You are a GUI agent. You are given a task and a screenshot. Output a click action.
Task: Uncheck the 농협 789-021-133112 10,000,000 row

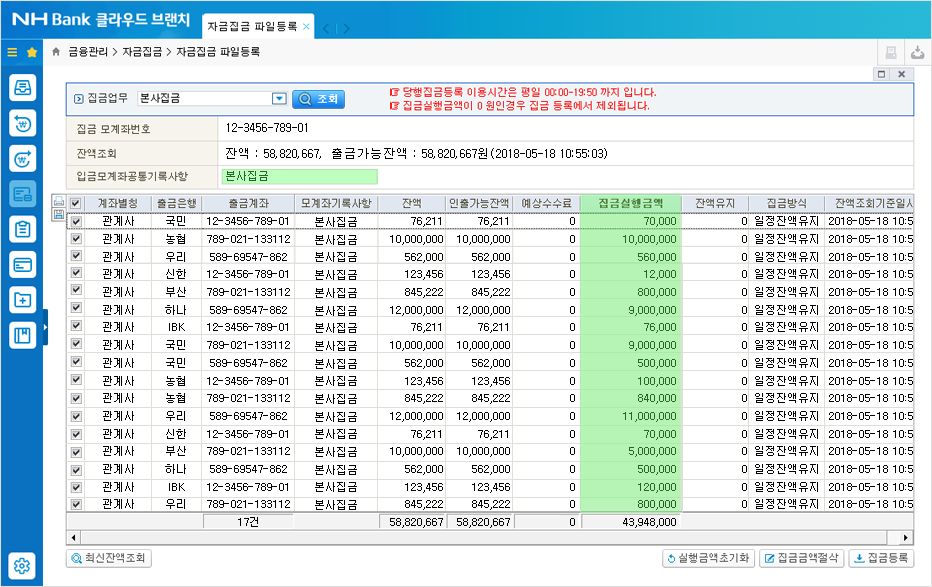(x=75, y=239)
